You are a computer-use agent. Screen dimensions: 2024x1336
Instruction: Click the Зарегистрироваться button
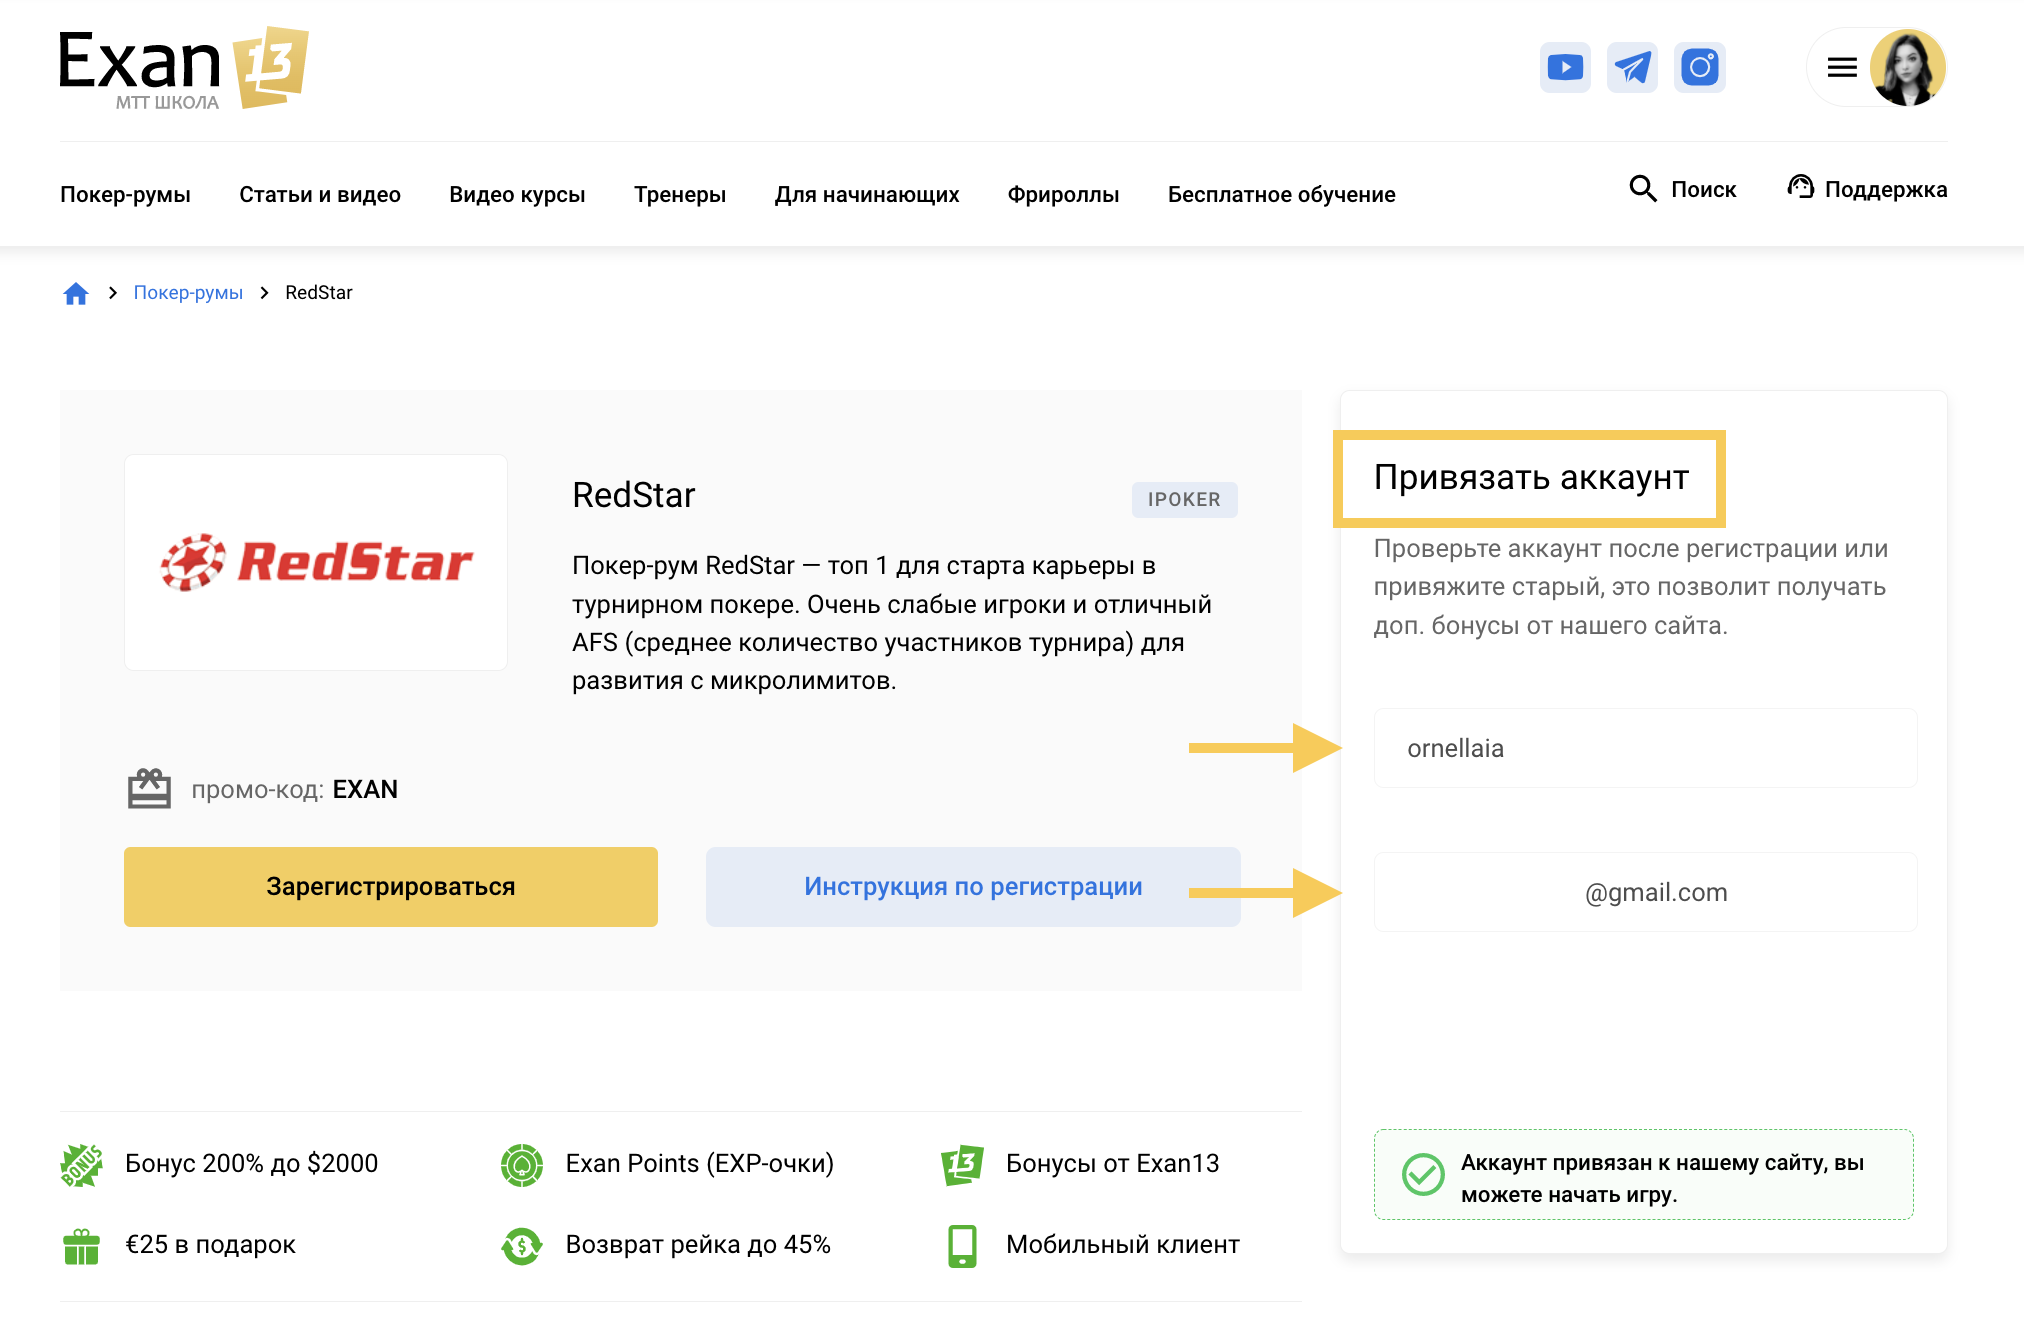coord(391,887)
